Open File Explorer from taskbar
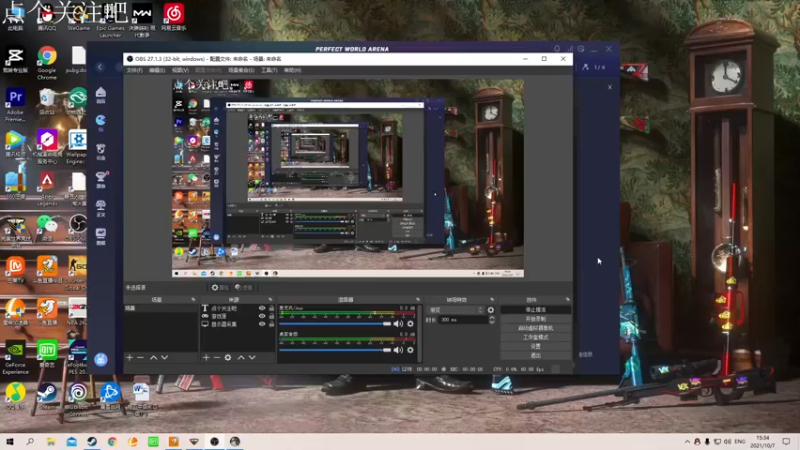The height and width of the screenshot is (450, 800). point(51,441)
